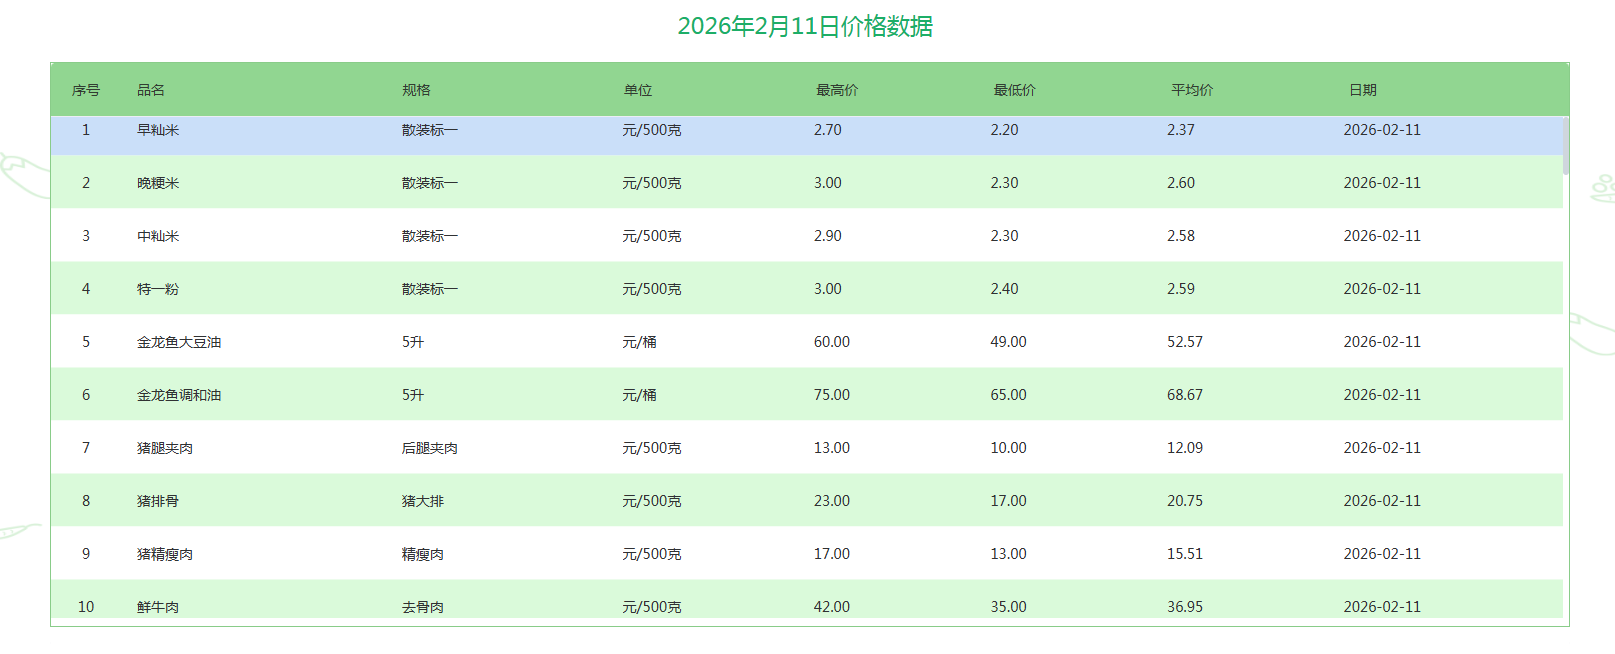Click the 品名 column header
The image size is (1615, 654).
point(151,90)
